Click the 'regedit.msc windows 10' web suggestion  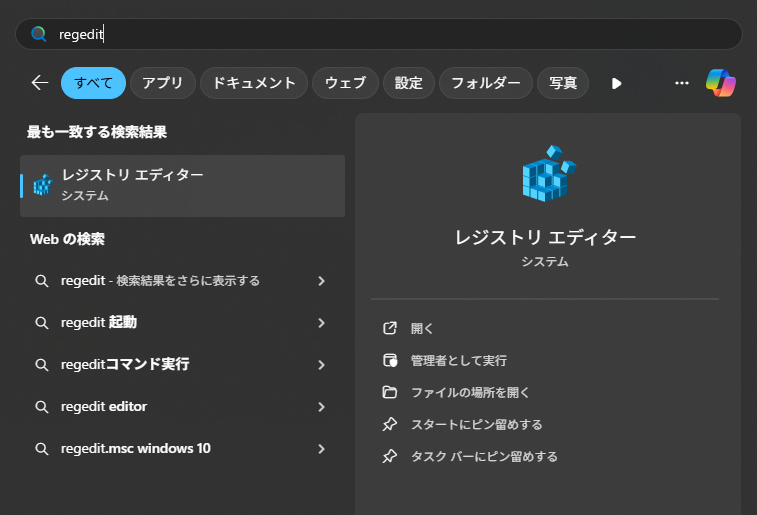[135, 449]
